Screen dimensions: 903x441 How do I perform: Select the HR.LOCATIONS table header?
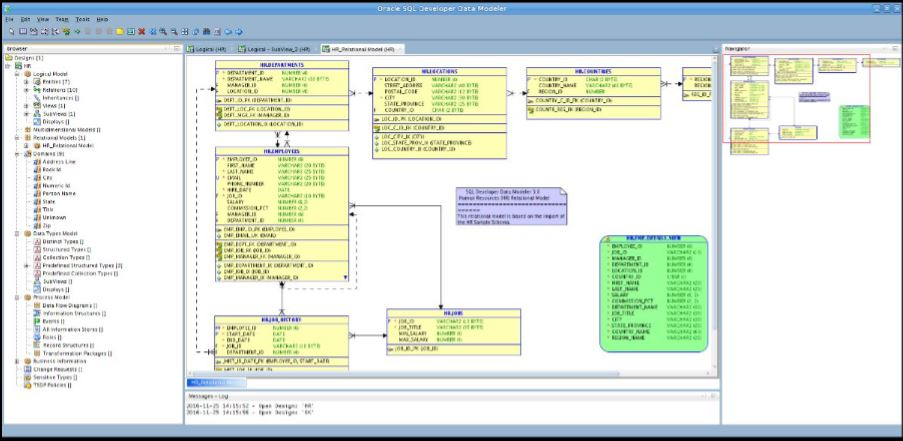coord(439,71)
